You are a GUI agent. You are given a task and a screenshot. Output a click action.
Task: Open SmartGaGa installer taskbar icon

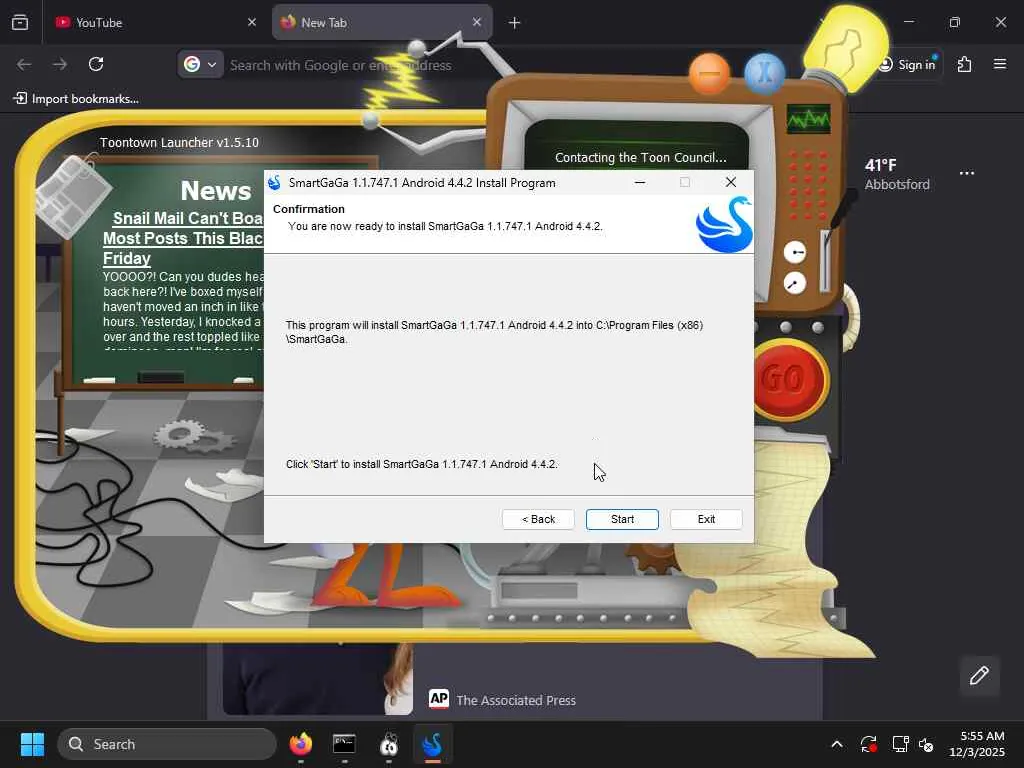pos(432,744)
